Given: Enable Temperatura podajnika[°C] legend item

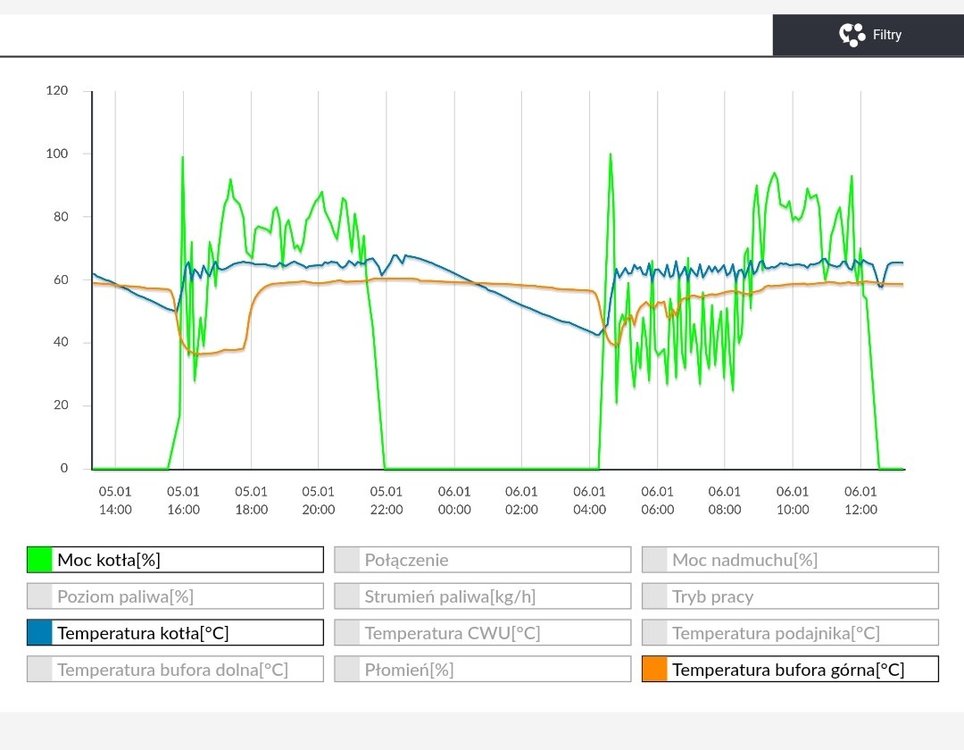Looking at the screenshot, I should 790,633.
